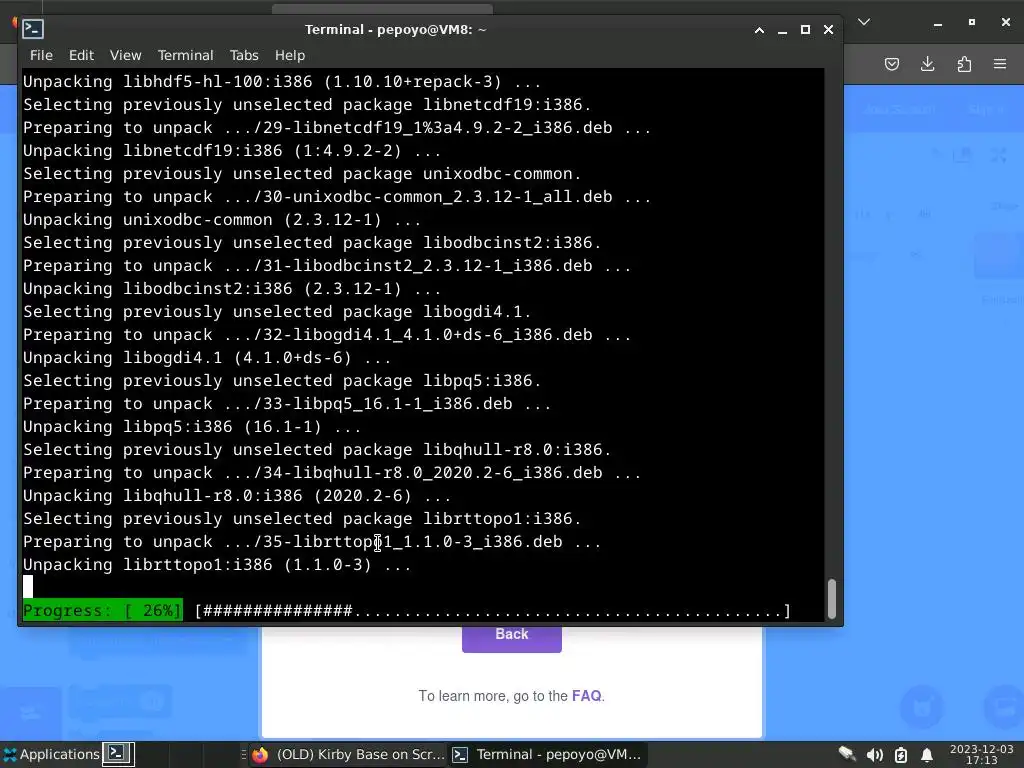Maximize the Terminal window
The width and height of the screenshot is (1024, 768).
(x=805, y=30)
